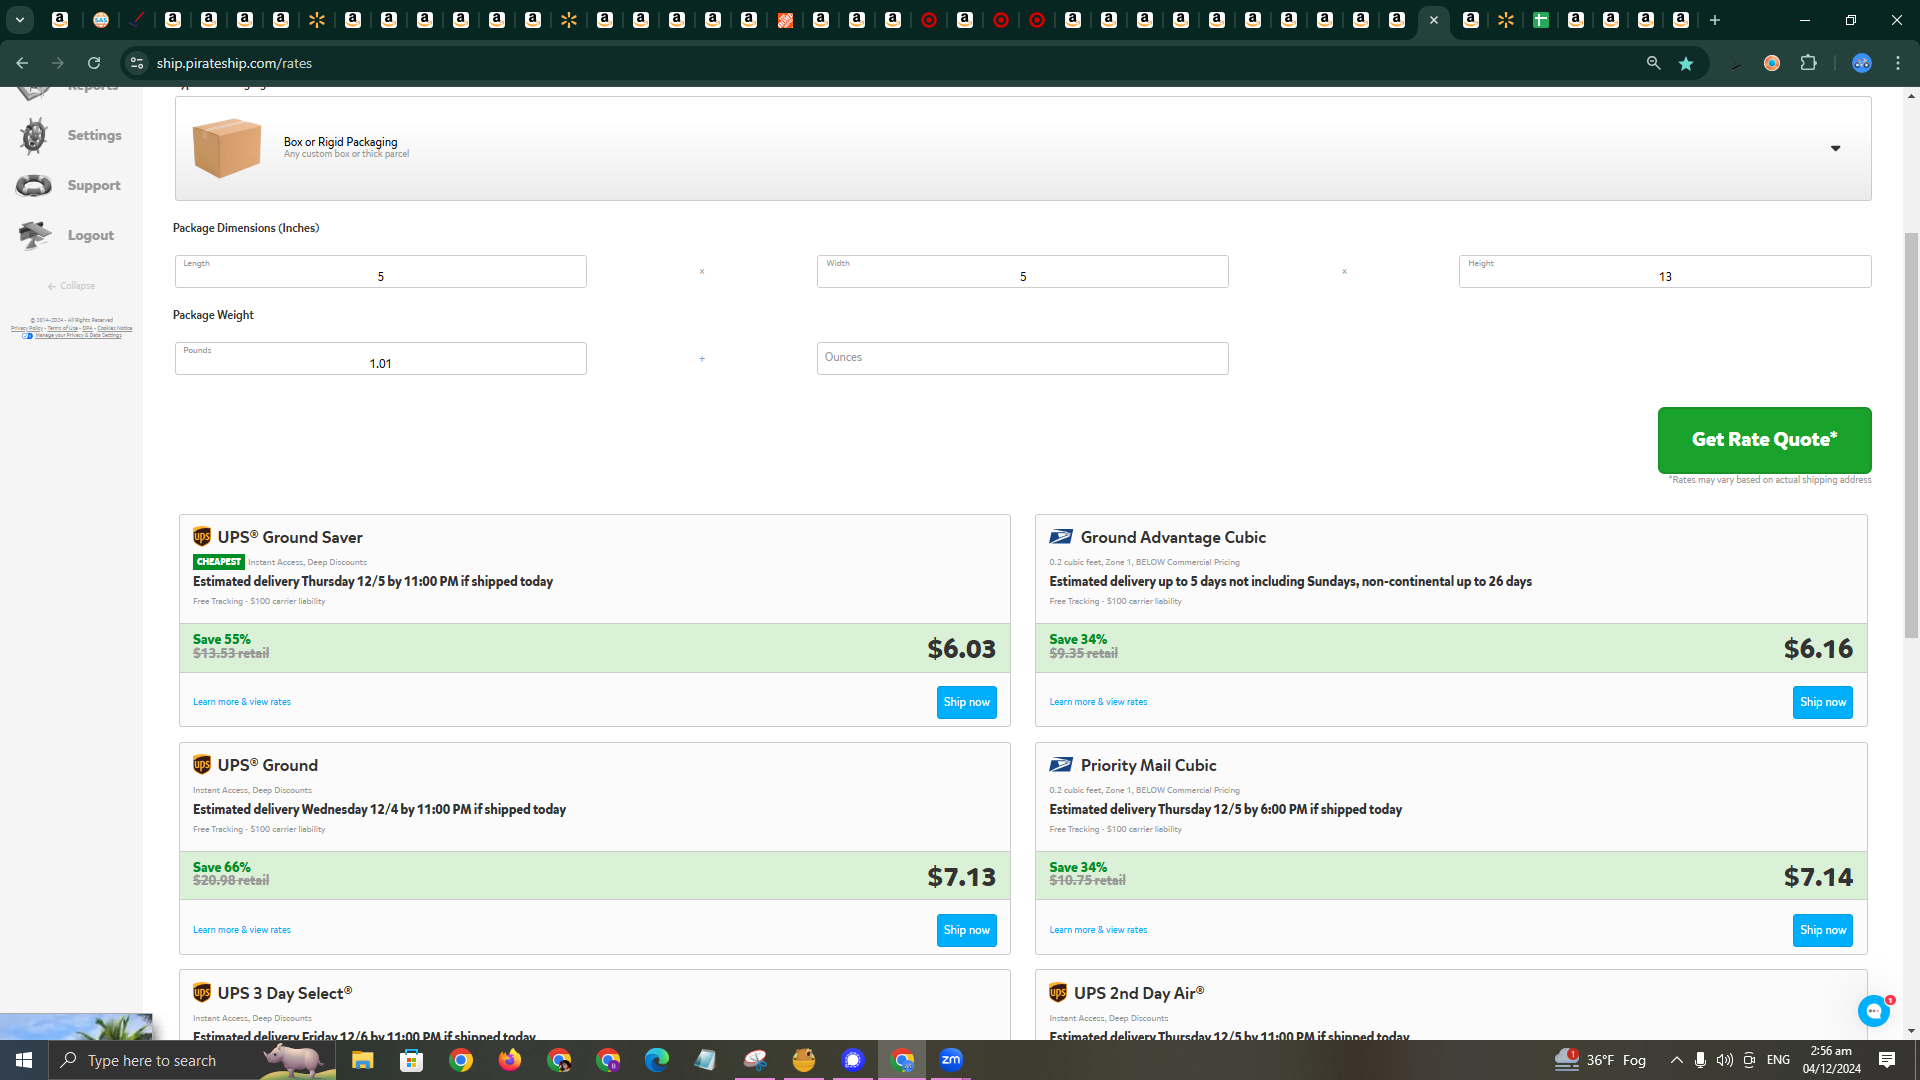The image size is (1920, 1080).
Task: Focus the Length dimension field
Action: pyautogui.click(x=380, y=271)
